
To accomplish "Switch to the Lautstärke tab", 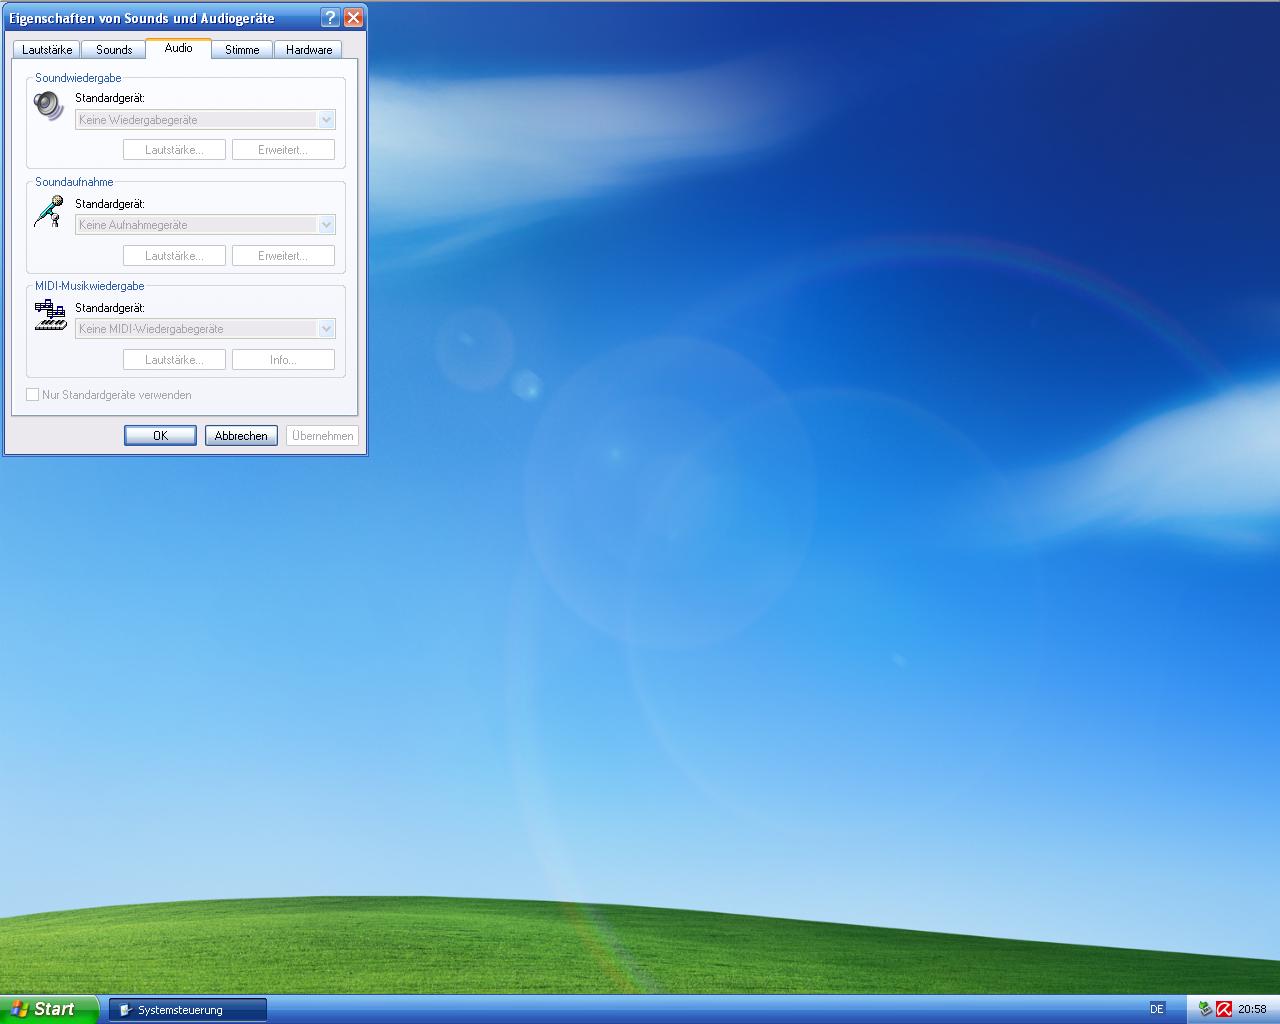I will (47, 49).
